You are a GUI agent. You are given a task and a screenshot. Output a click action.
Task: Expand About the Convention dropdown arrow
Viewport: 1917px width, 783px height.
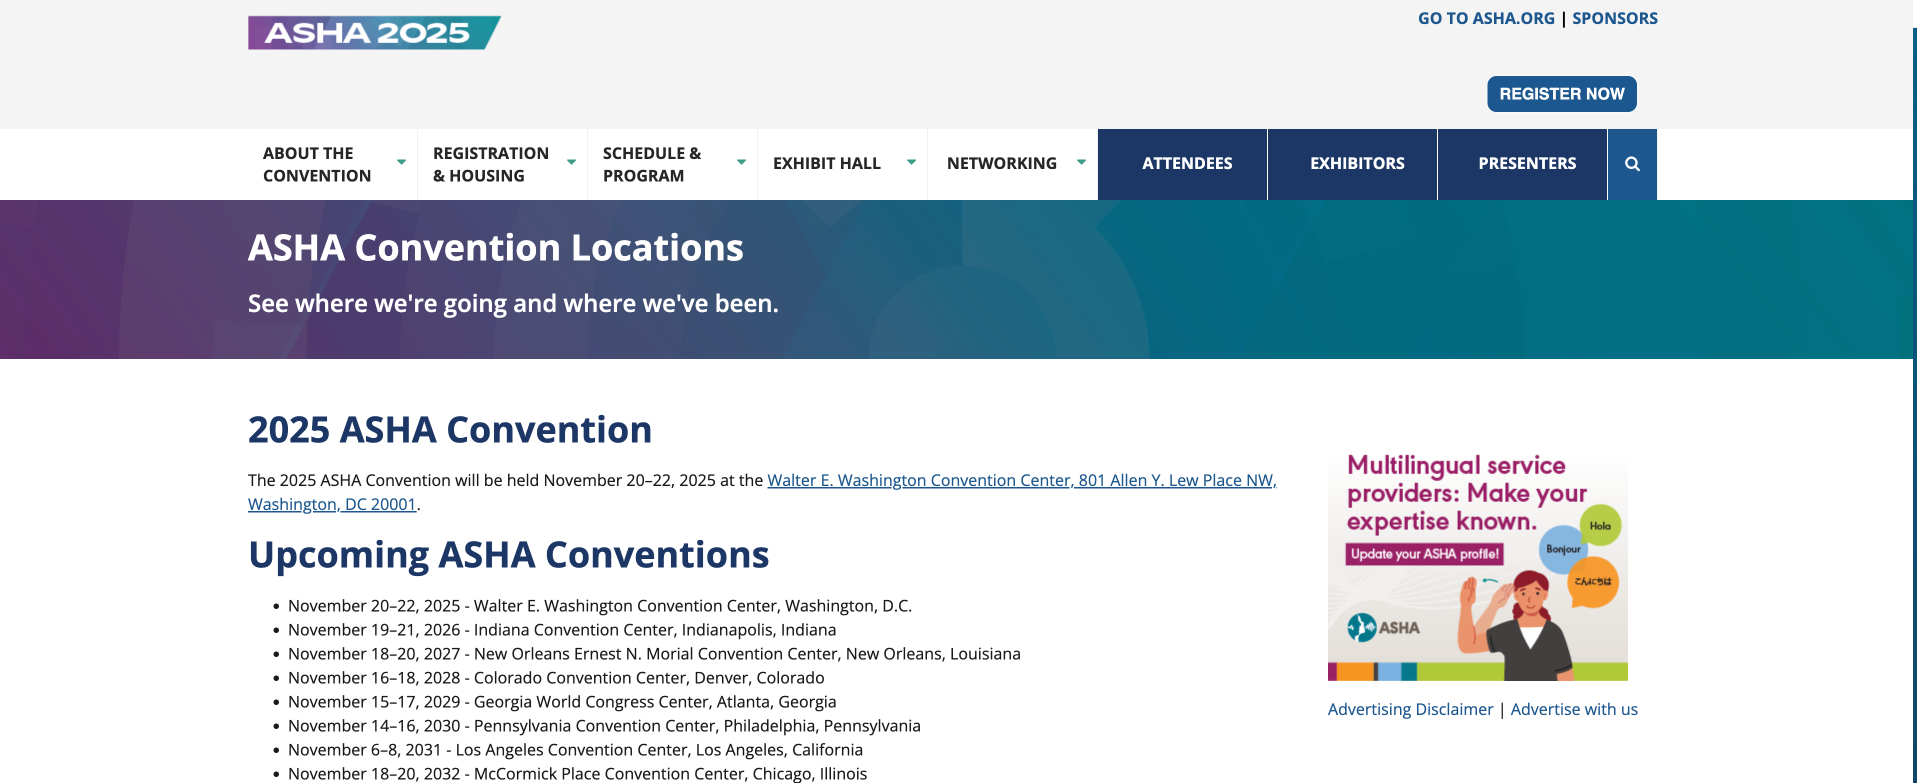point(401,162)
